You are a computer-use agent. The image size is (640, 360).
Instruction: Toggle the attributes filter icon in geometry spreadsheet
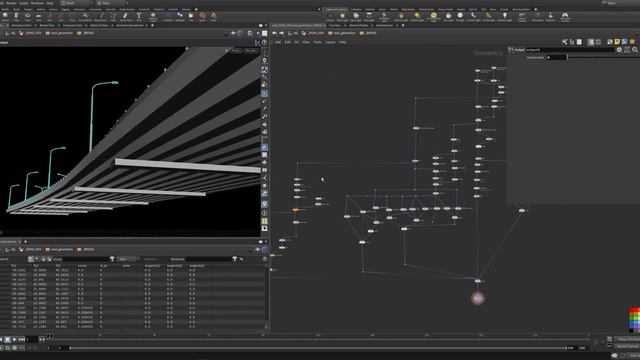(235, 259)
